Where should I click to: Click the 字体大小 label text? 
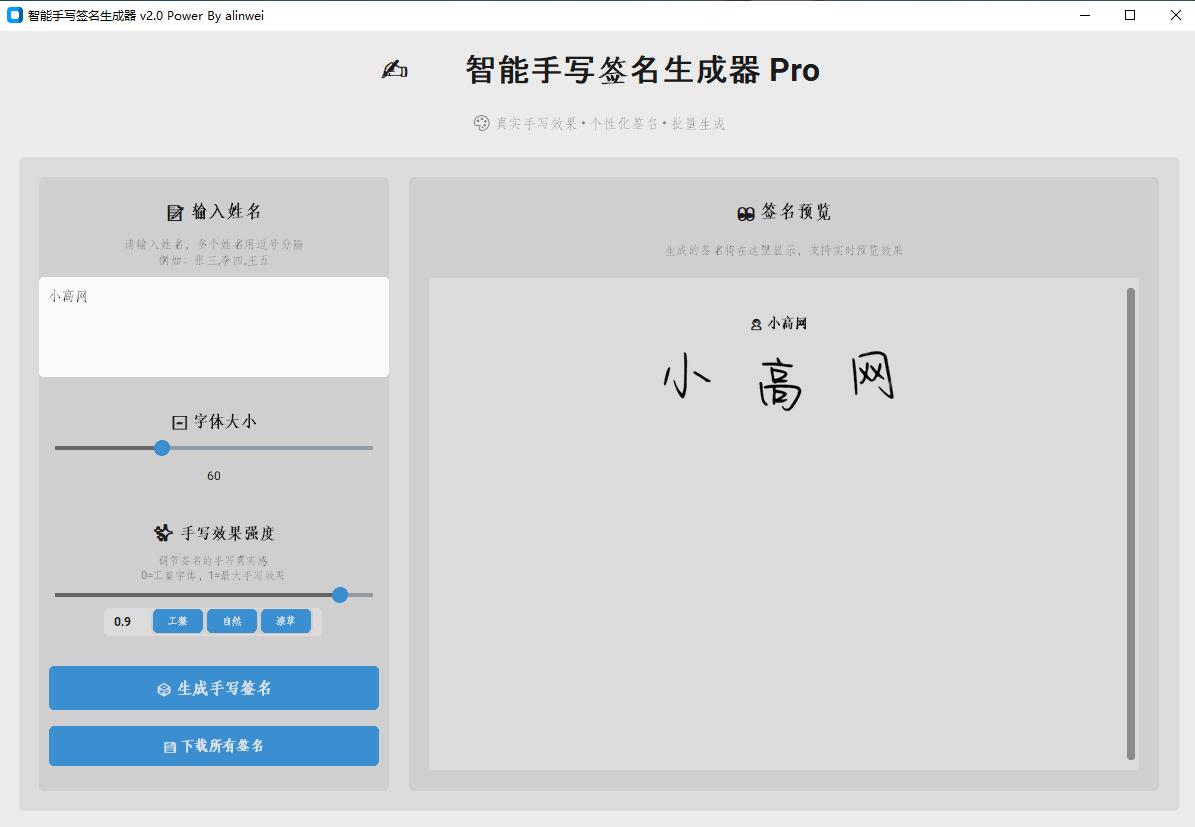pos(225,422)
